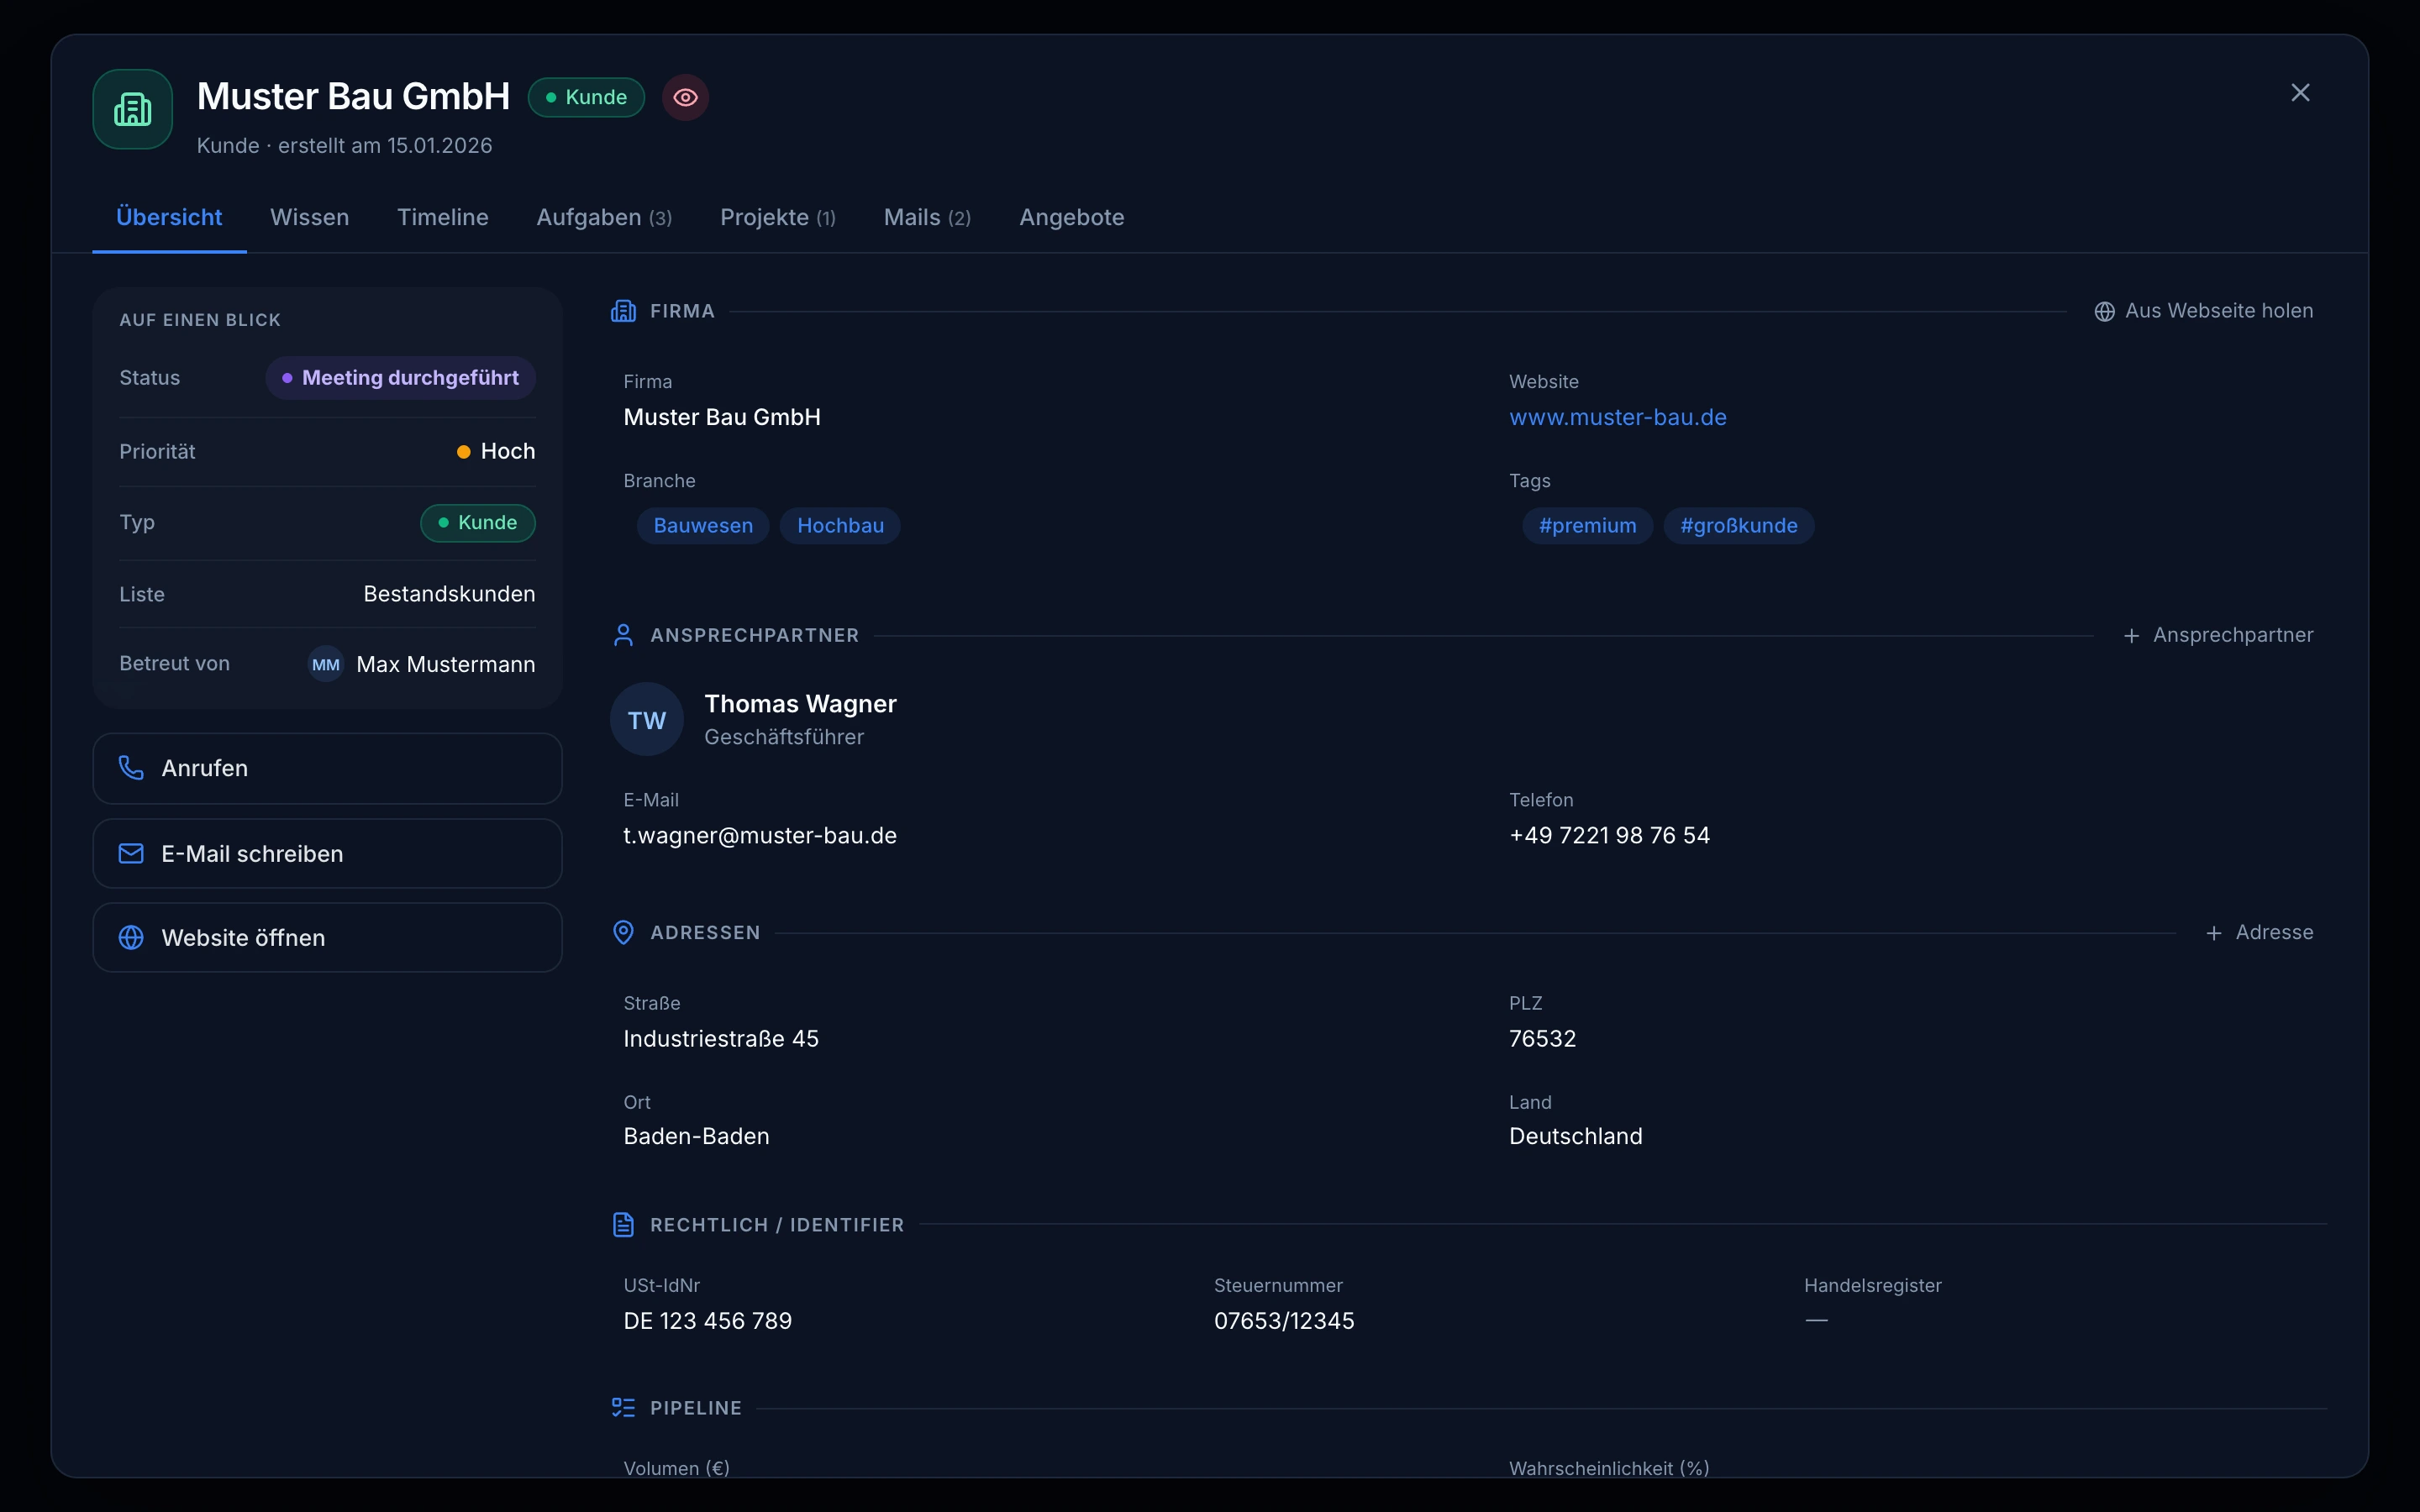
Task: Click the email t.wagner@muster-bau.de
Action: [760, 835]
